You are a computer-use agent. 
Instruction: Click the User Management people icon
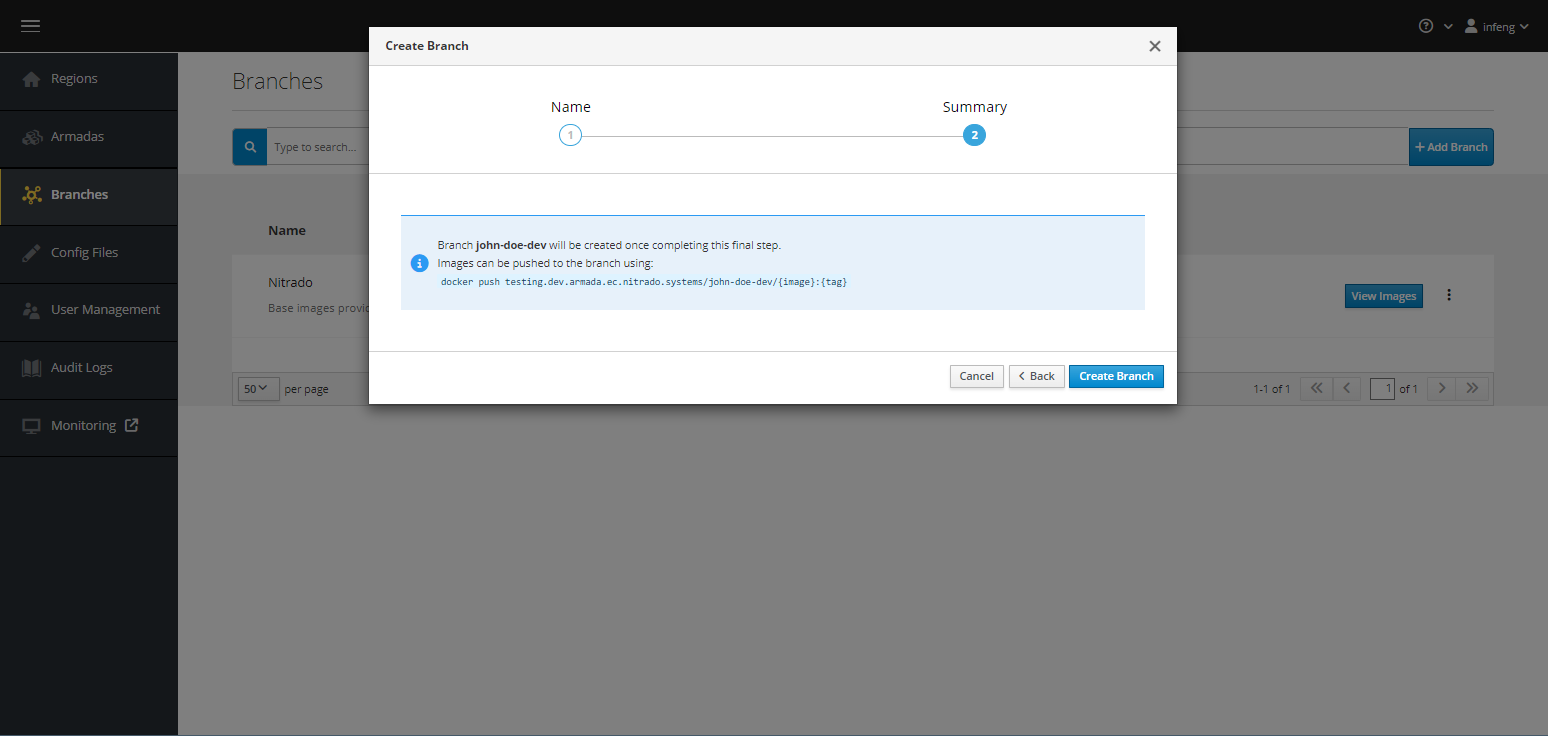(31, 310)
